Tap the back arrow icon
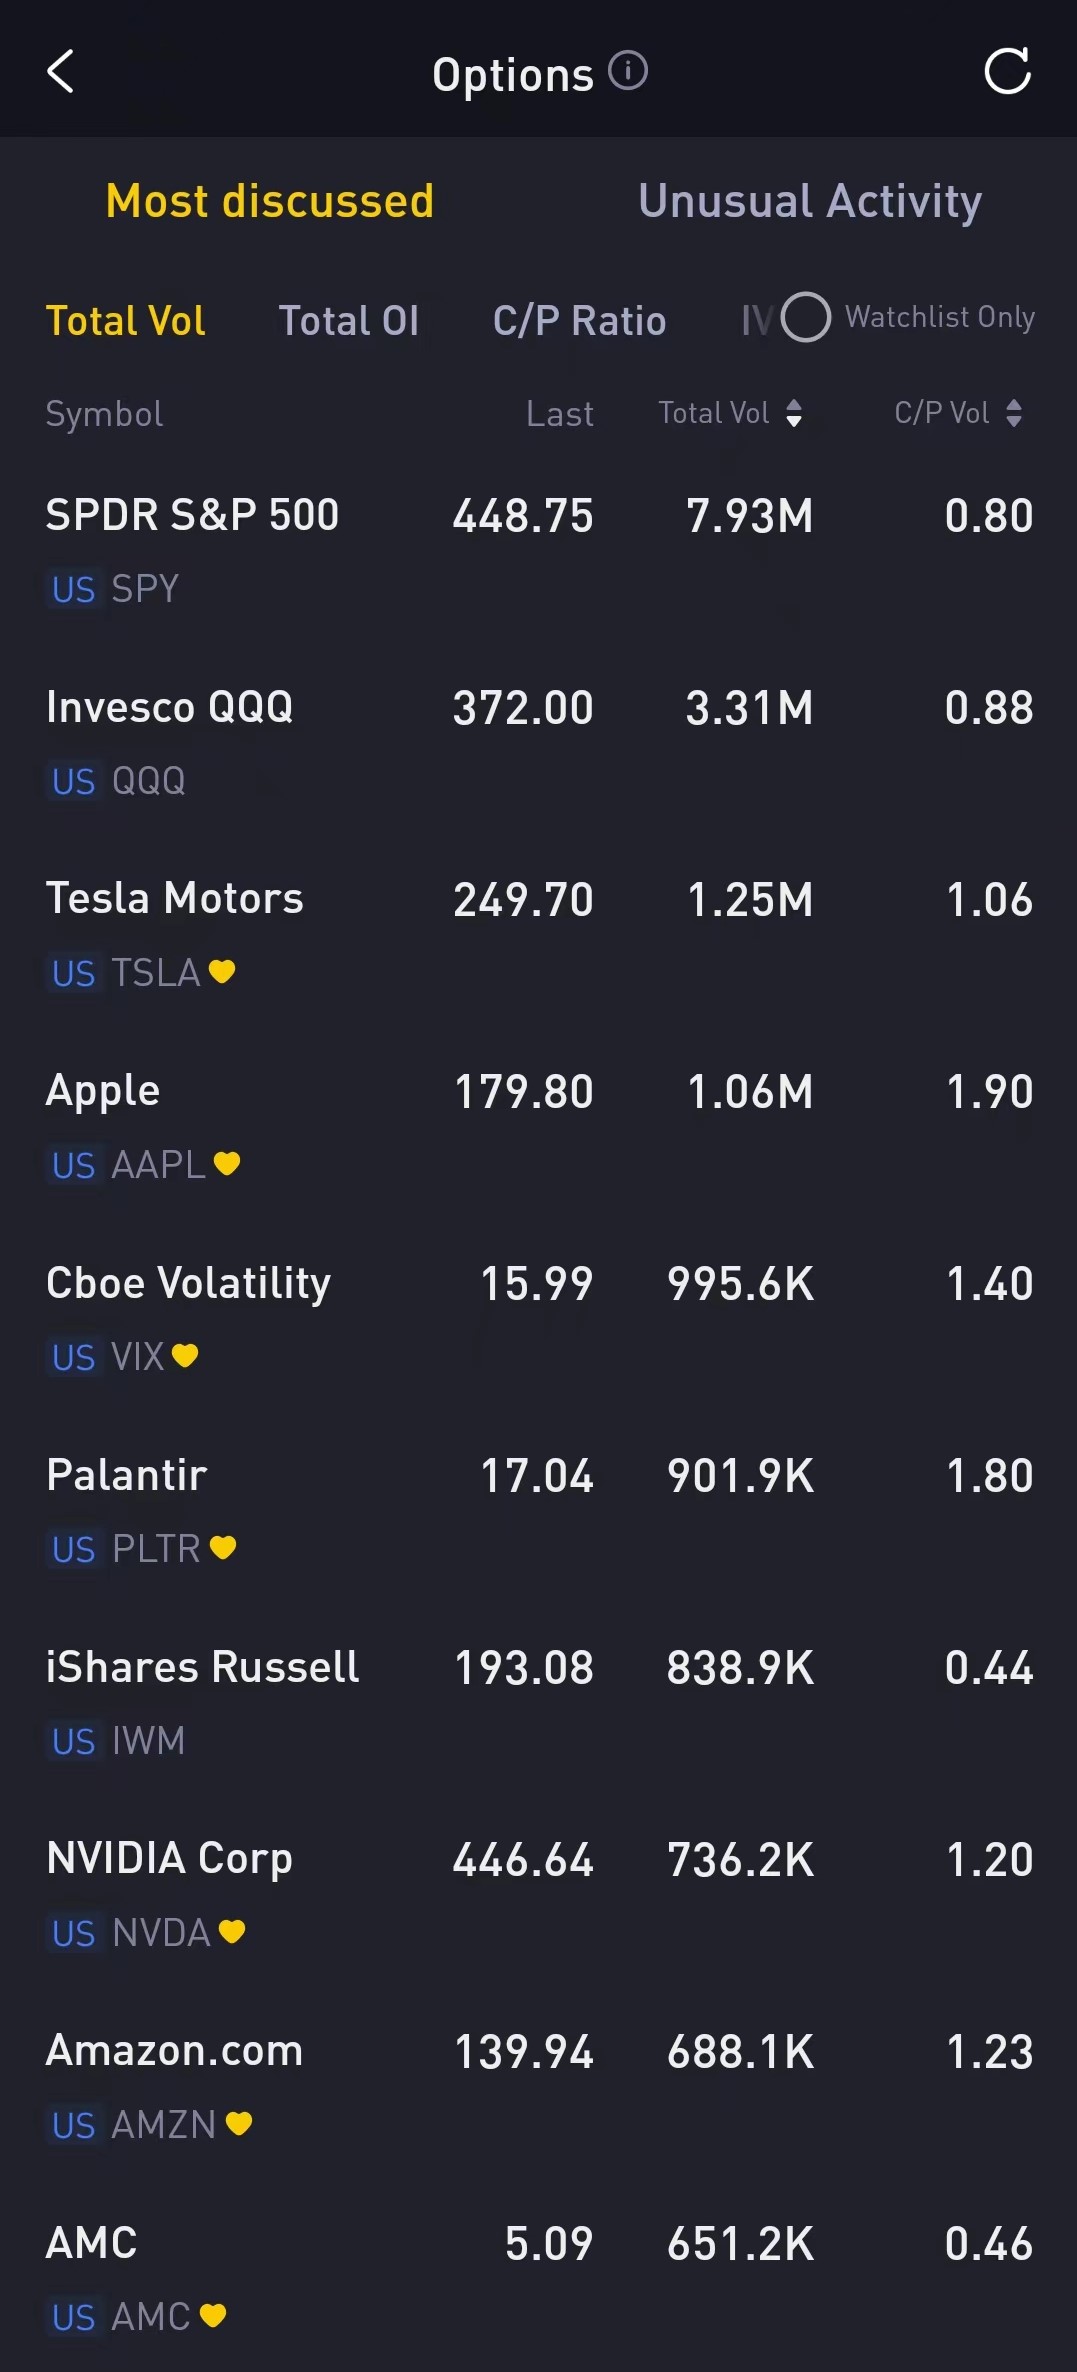Image resolution: width=1077 pixels, height=2372 pixels. [61, 72]
